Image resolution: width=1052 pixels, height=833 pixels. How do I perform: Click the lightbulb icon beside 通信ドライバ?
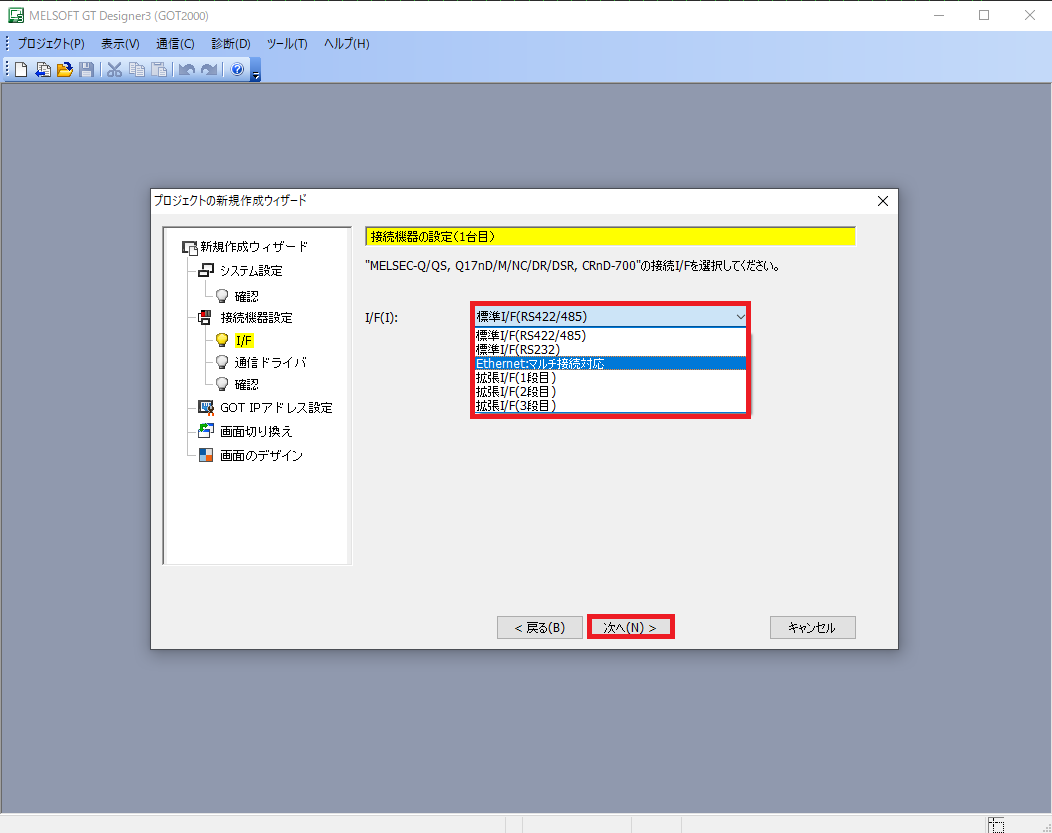click(x=222, y=363)
